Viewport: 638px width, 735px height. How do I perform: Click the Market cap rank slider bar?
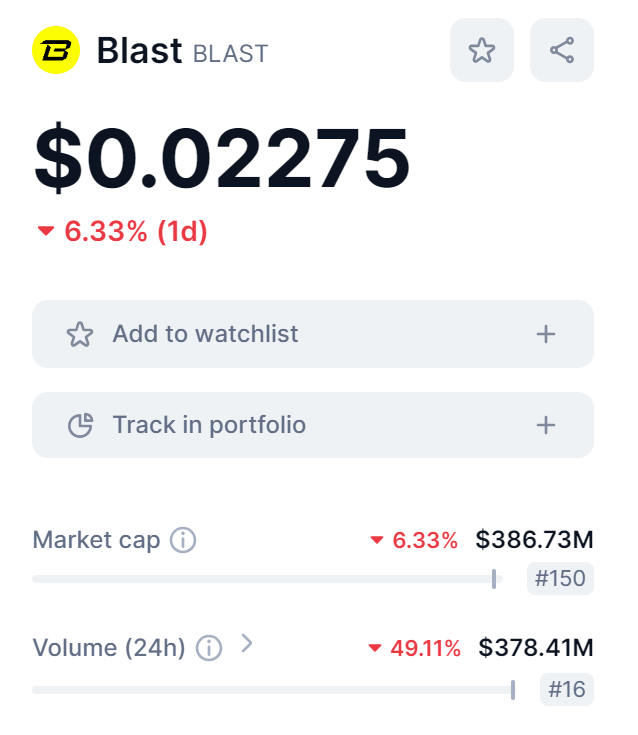click(265, 578)
